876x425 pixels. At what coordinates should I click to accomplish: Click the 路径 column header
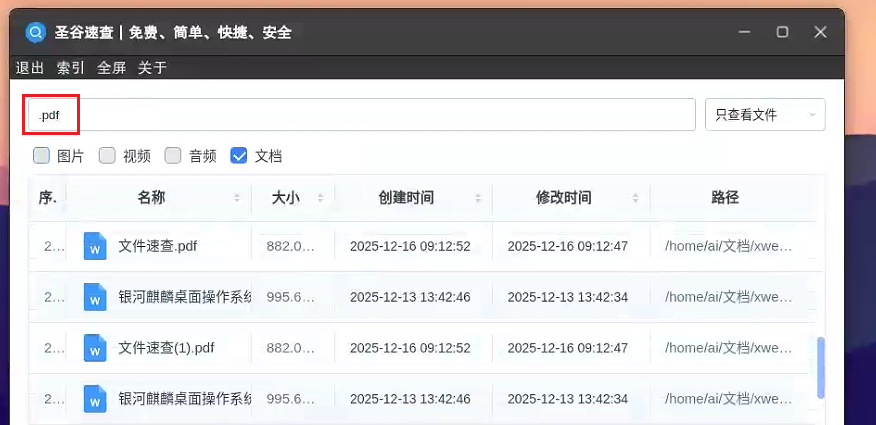pyautogui.click(x=725, y=198)
